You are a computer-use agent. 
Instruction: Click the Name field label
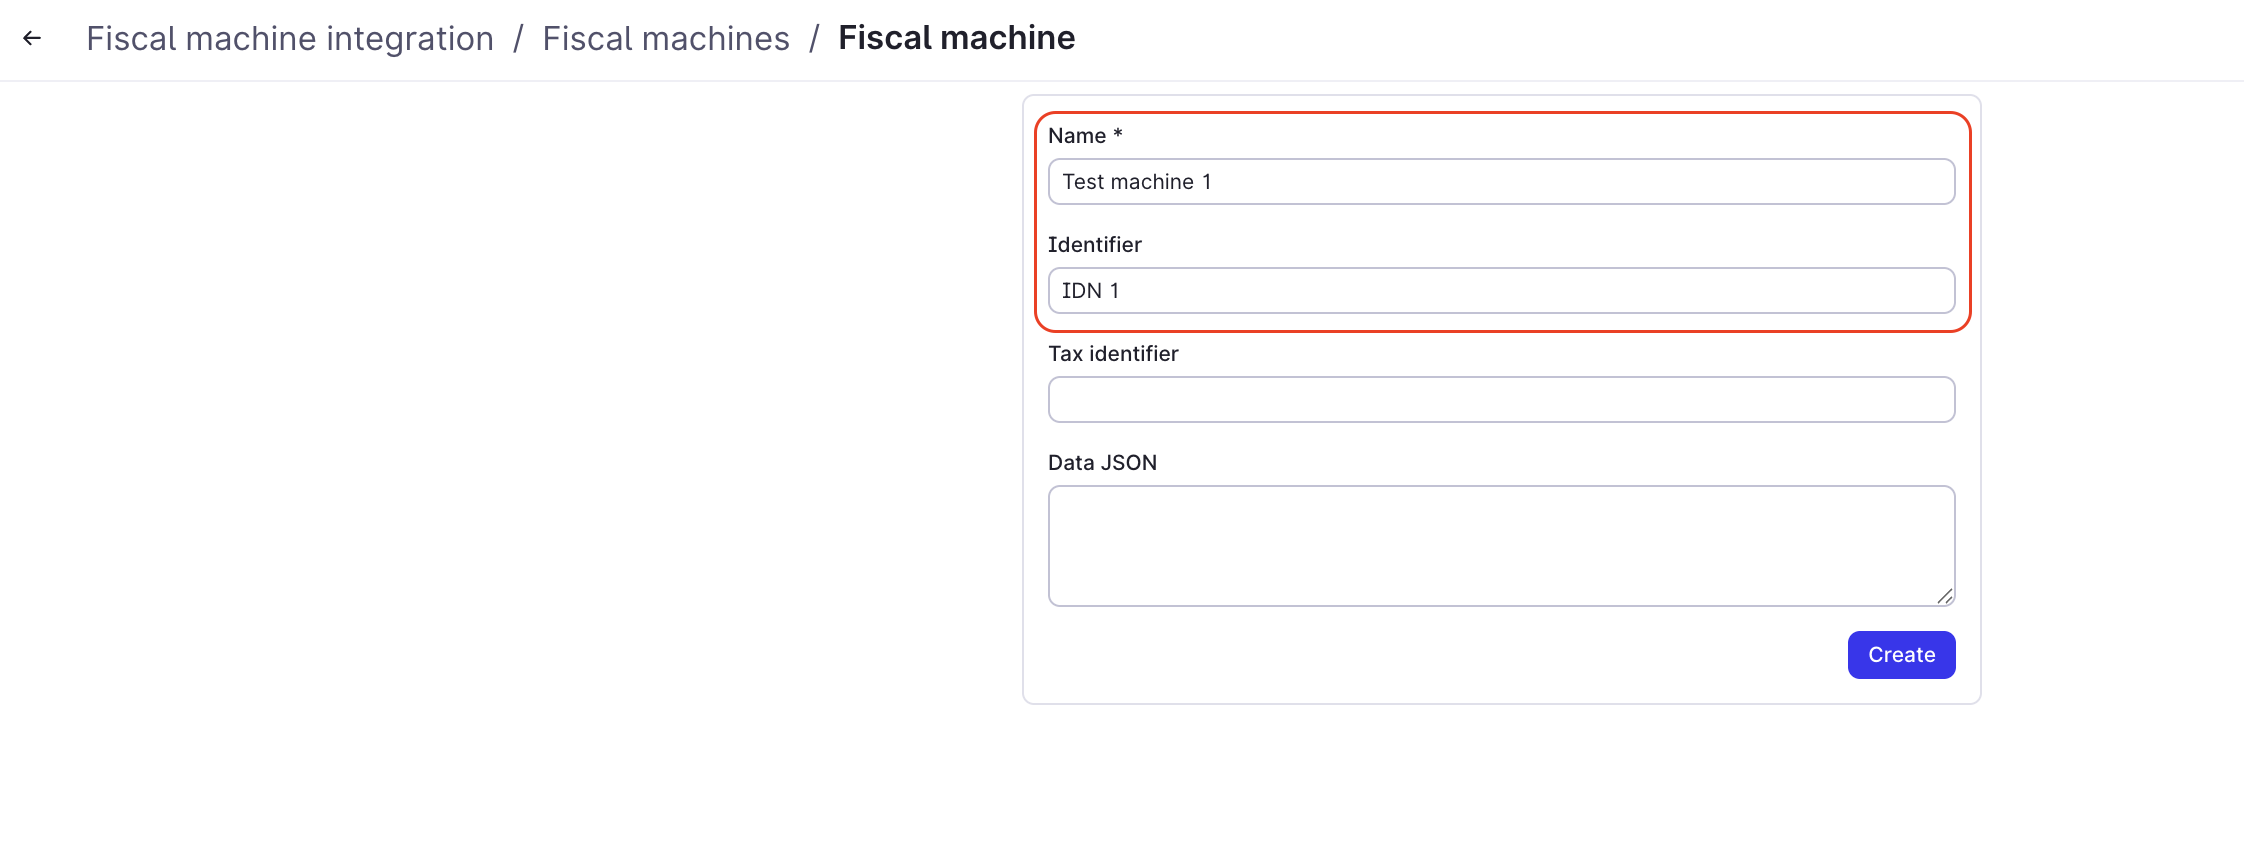[1077, 136]
